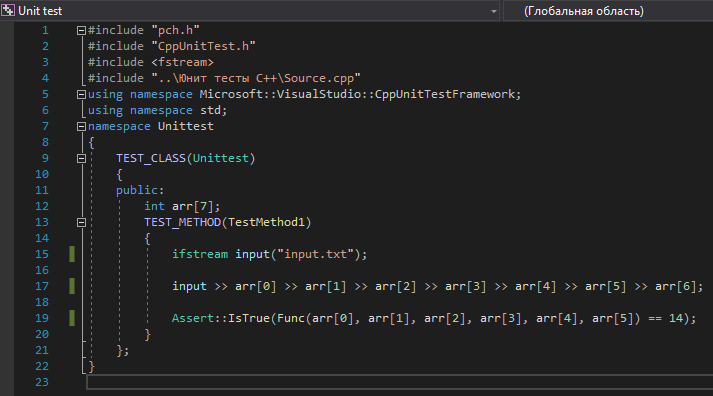Click the value 14 on line 19

tap(675, 318)
